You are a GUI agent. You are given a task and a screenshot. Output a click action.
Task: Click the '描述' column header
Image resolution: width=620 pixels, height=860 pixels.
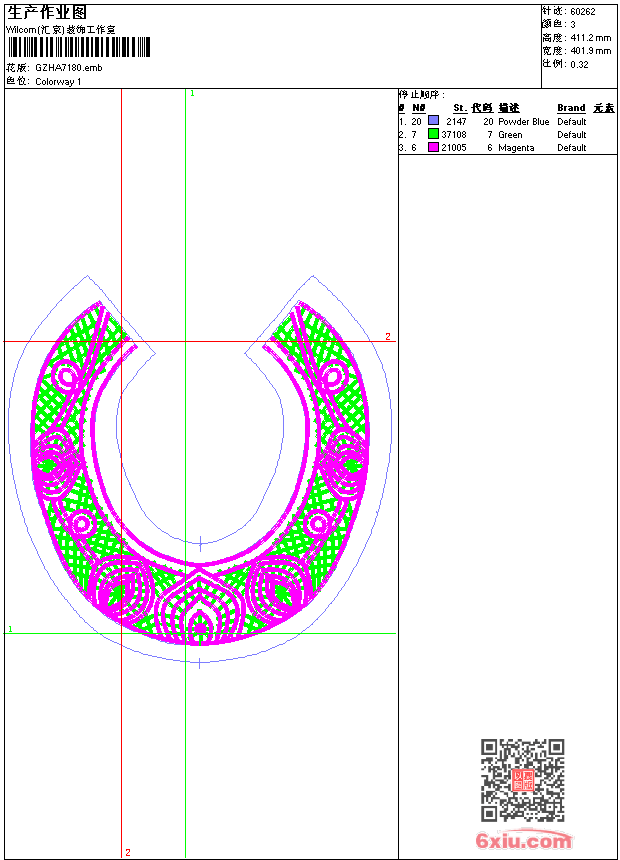point(509,108)
